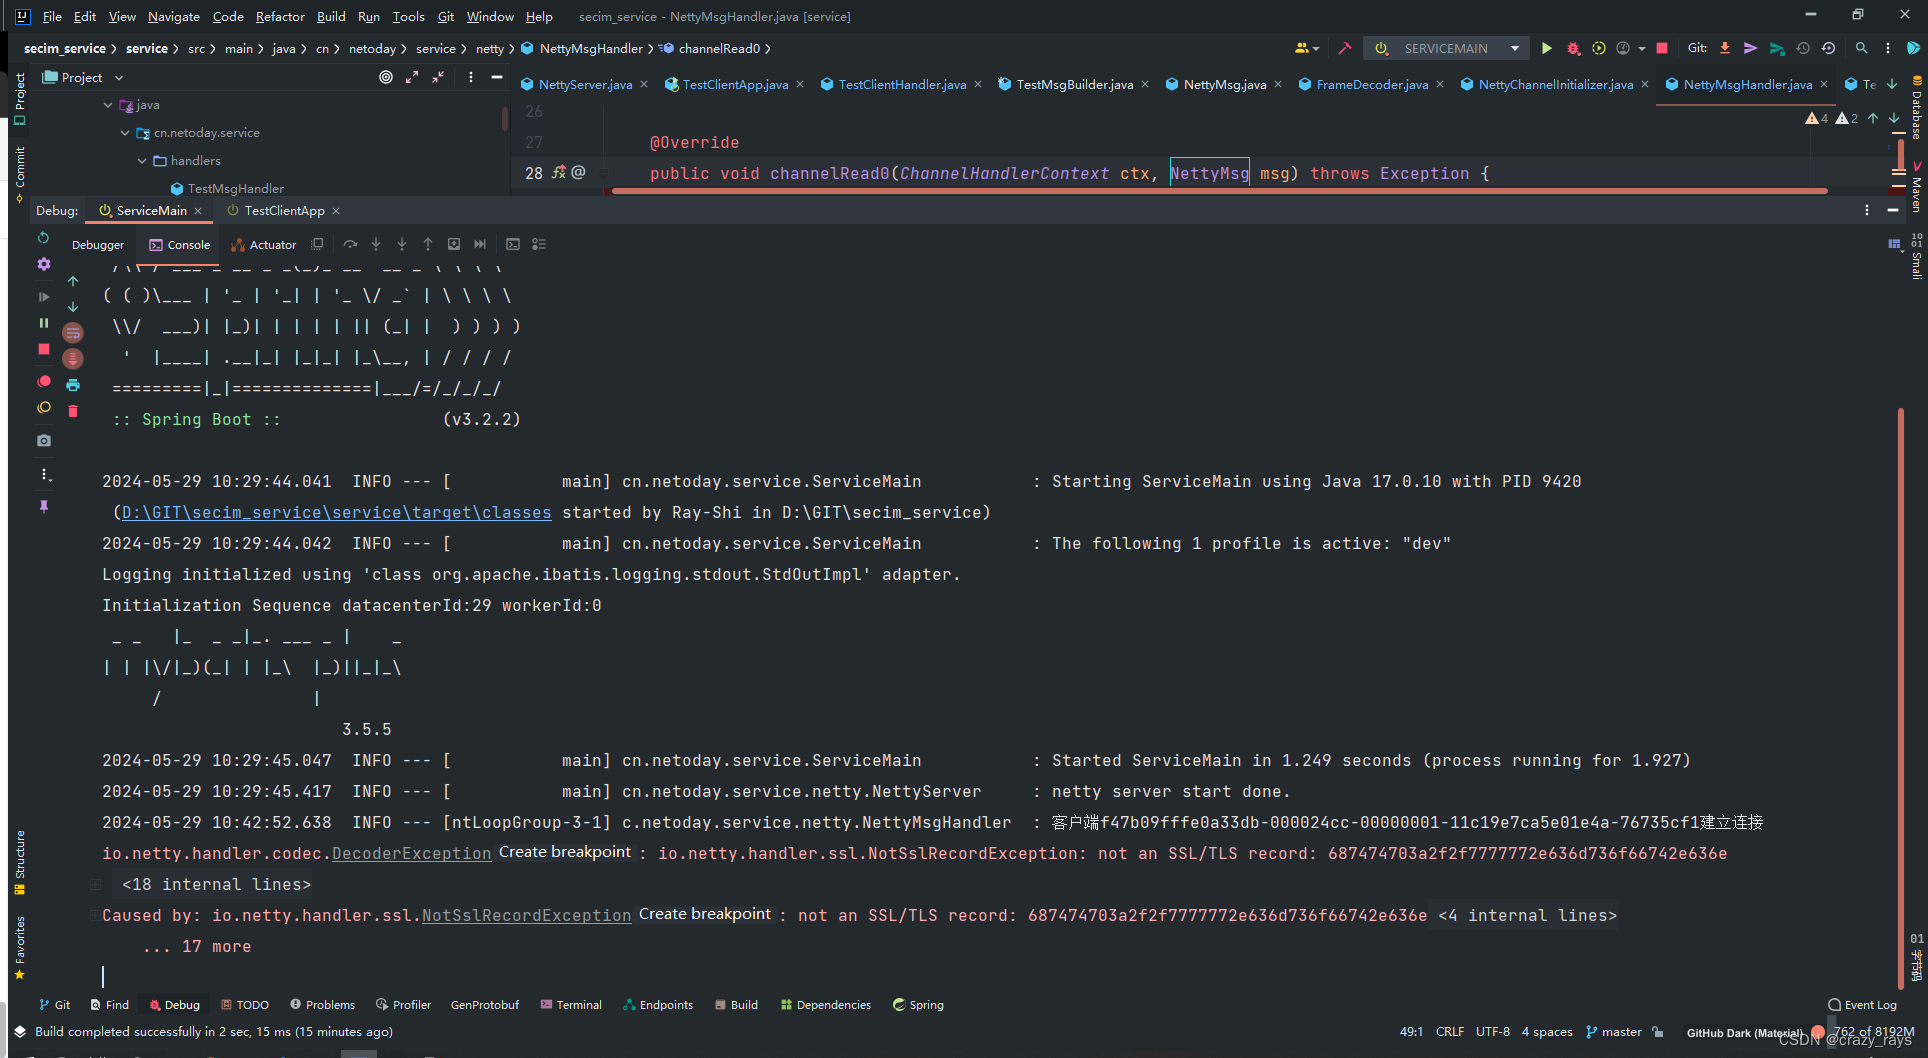Create breakpoint for NotSslRecordException
This screenshot has height=1058, width=1928.
705,914
